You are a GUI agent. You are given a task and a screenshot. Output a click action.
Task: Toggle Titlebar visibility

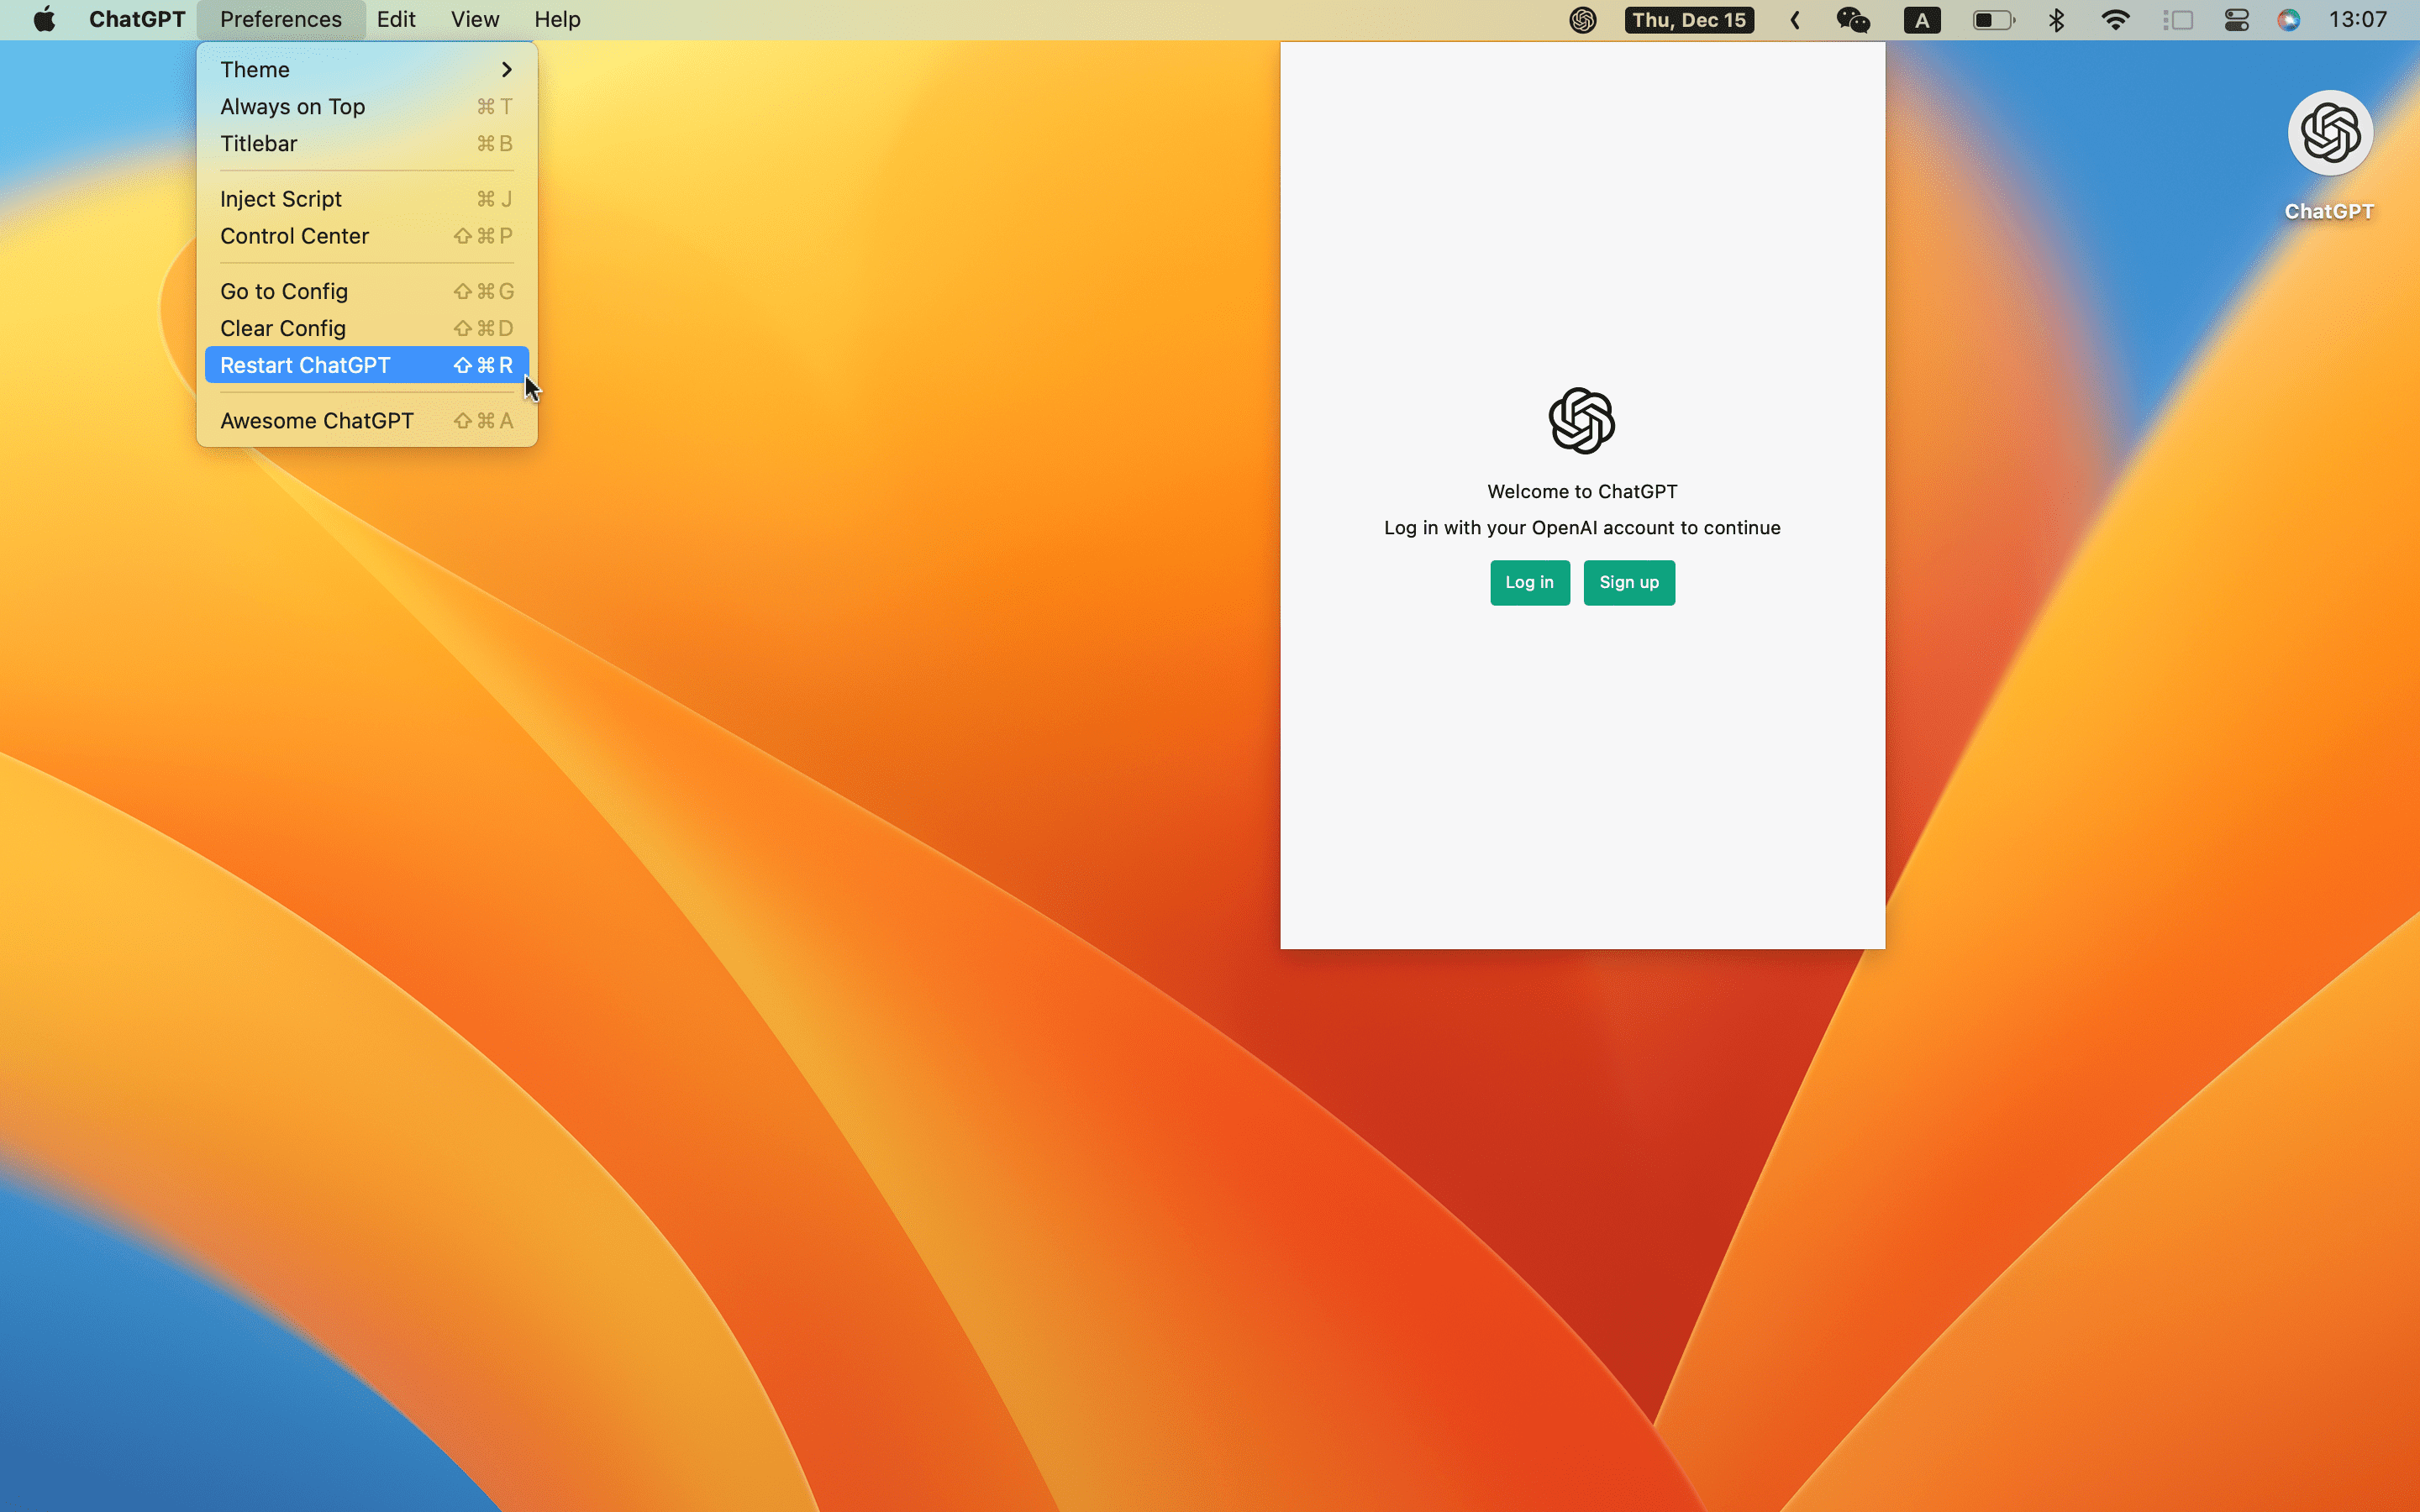coord(256,143)
